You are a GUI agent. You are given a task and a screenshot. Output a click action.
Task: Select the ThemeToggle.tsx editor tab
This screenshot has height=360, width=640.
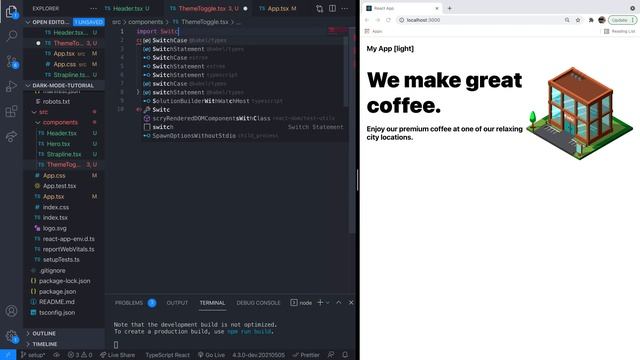coord(208,9)
